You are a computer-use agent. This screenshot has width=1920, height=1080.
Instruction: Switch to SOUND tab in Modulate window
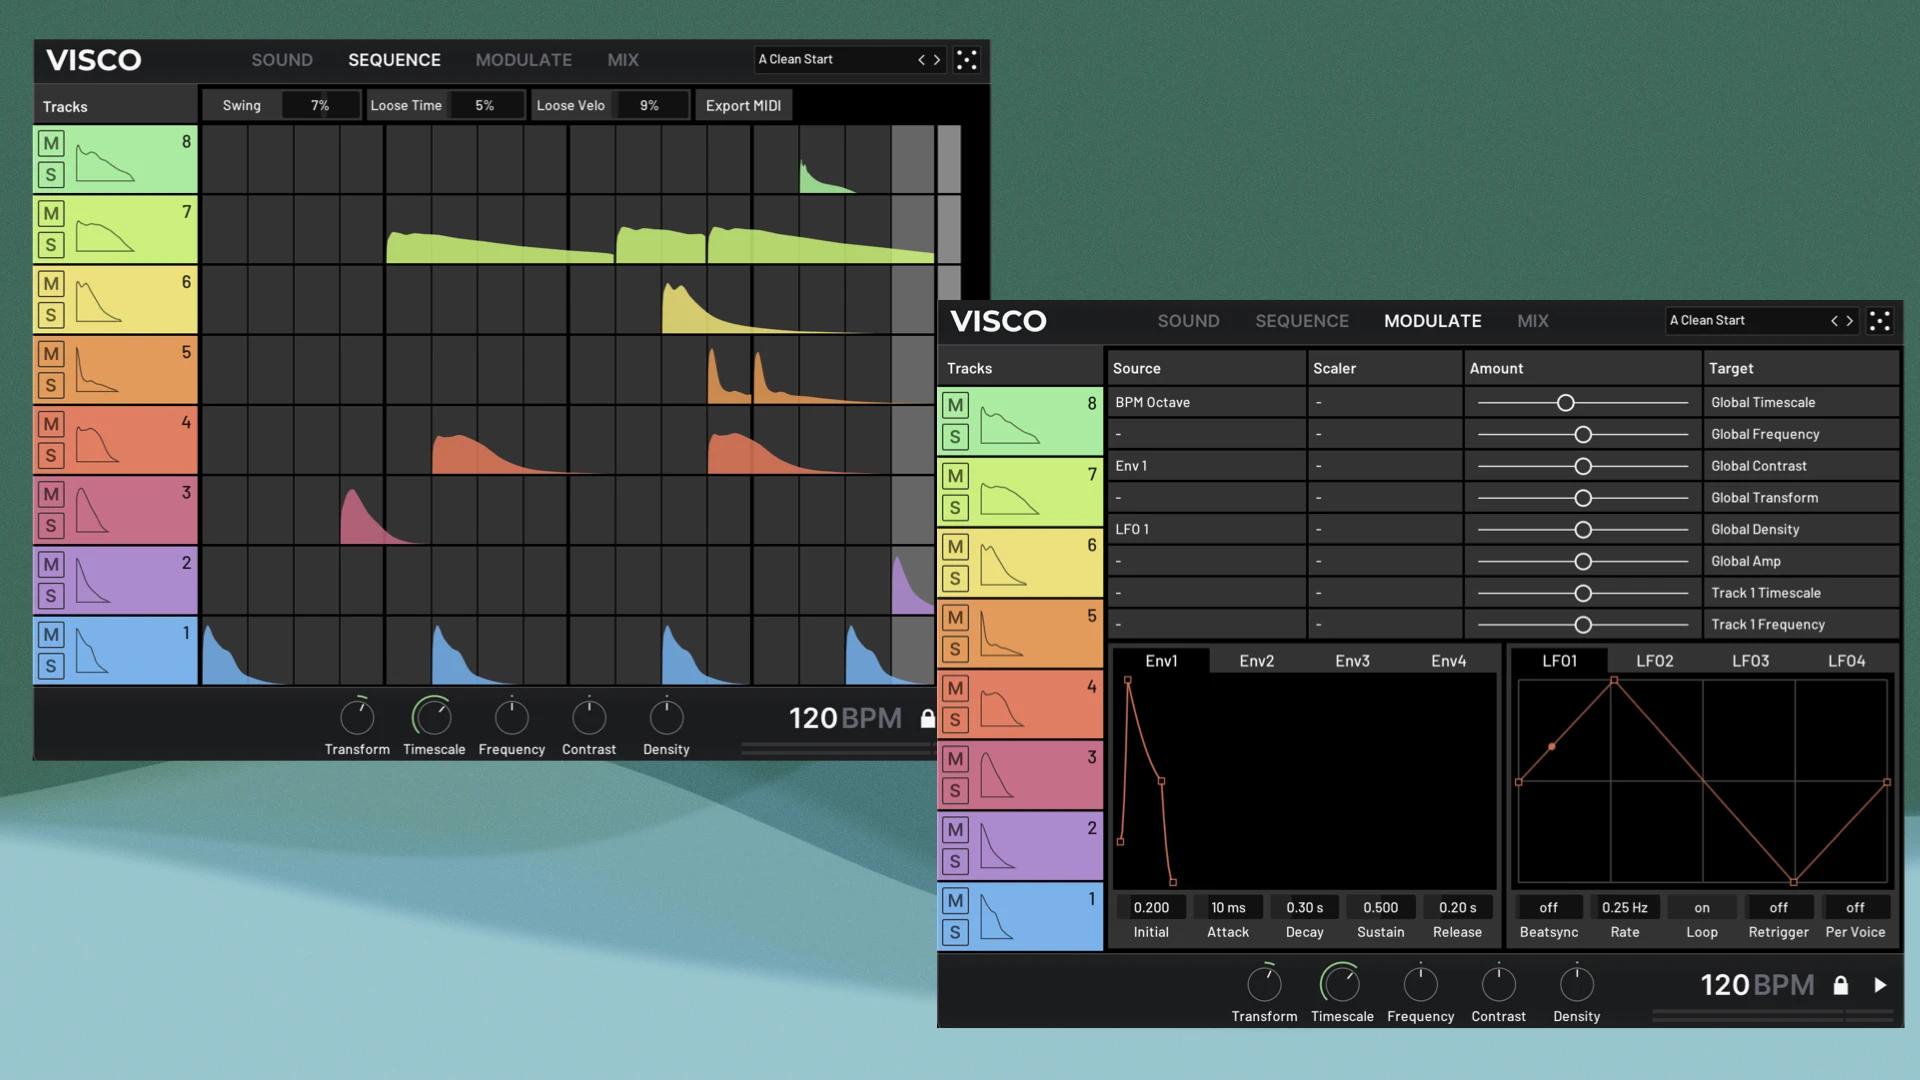click(x=1188, y=321)
